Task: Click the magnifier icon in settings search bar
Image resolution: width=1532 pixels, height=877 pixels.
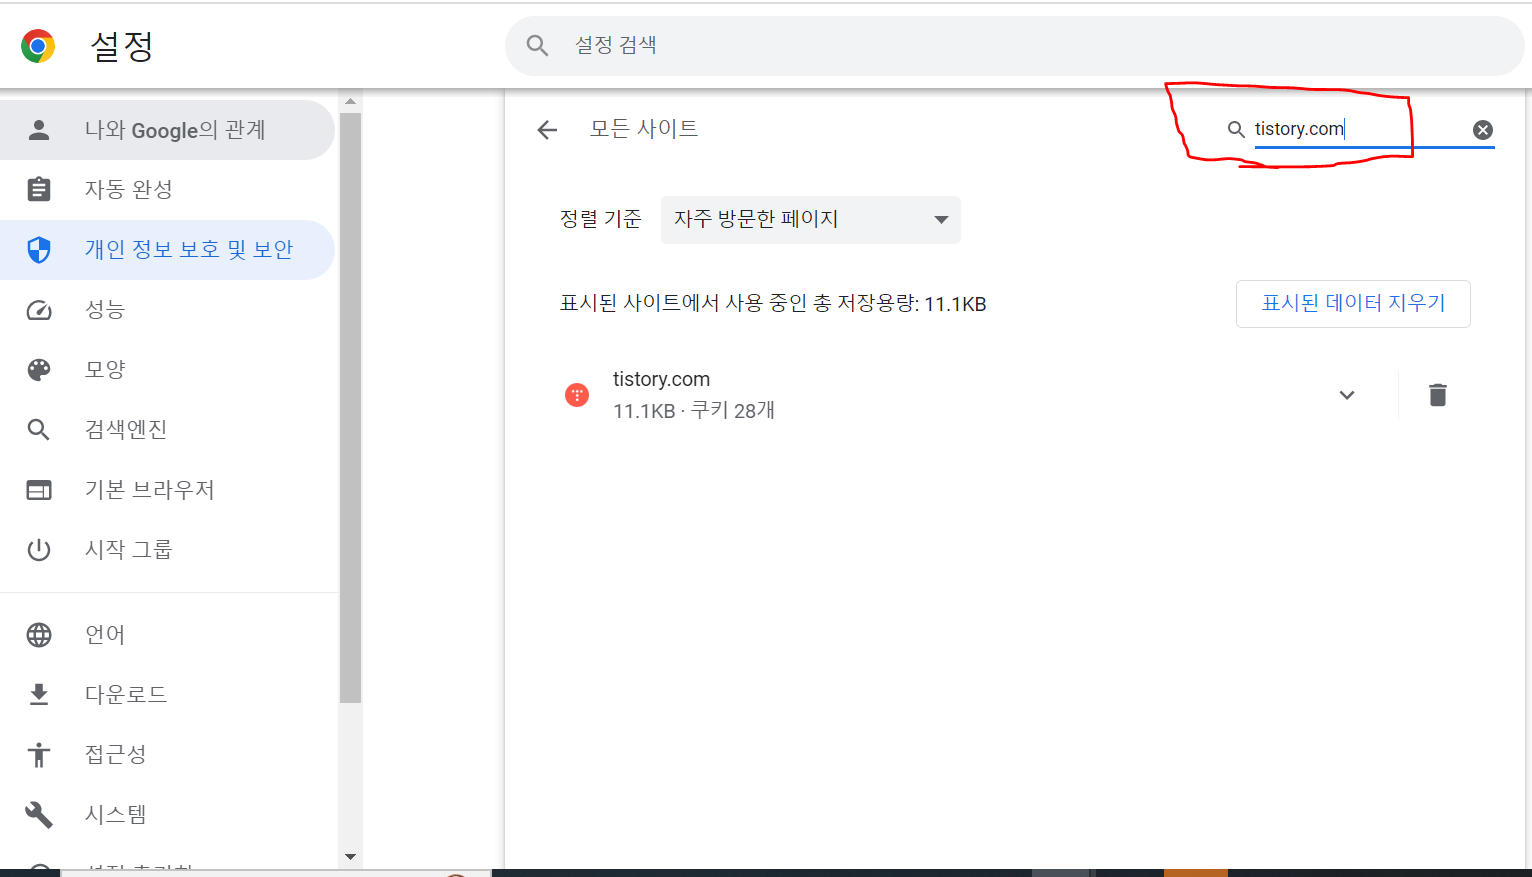Action: click(x=538, y=45)
